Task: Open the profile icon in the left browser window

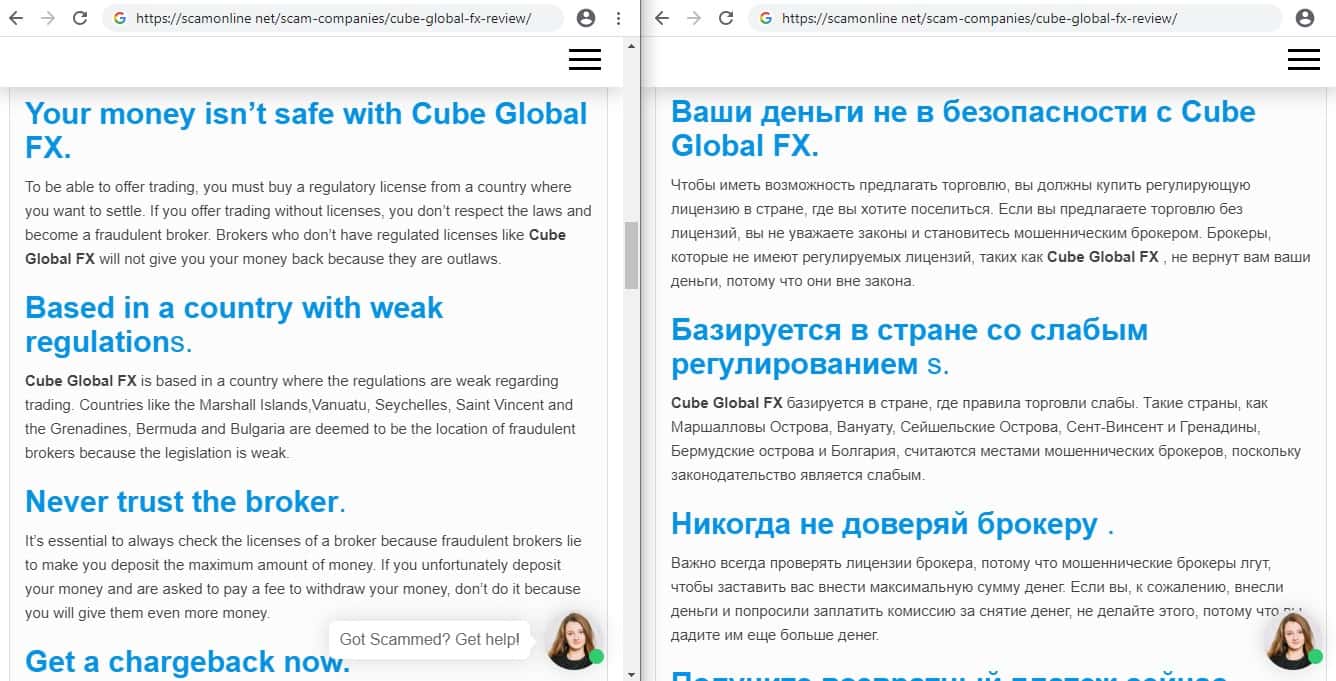Action: (x=586, y=18)
